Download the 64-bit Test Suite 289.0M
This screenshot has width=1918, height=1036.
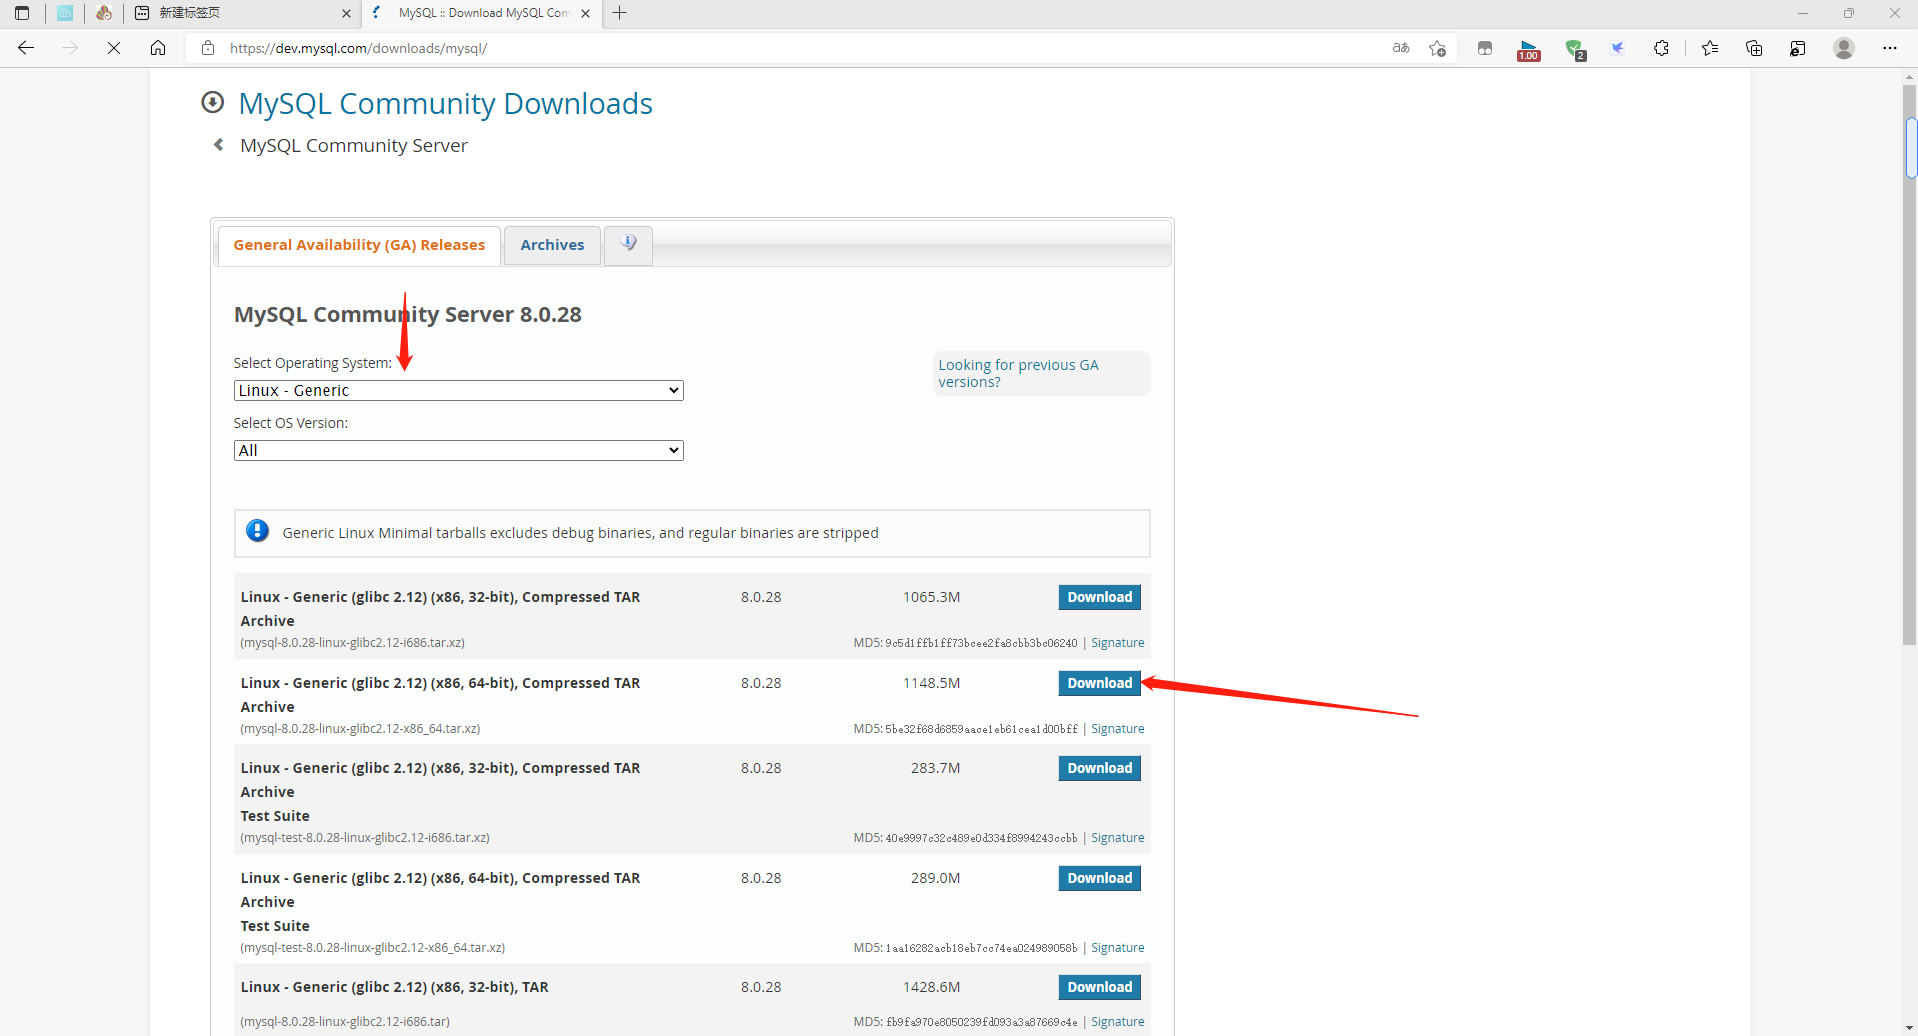coord(1099,878)
